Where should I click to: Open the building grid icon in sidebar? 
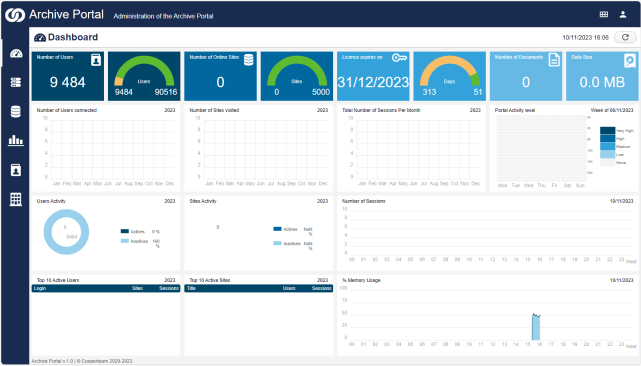pyautogui.click(x=16, y=199)
